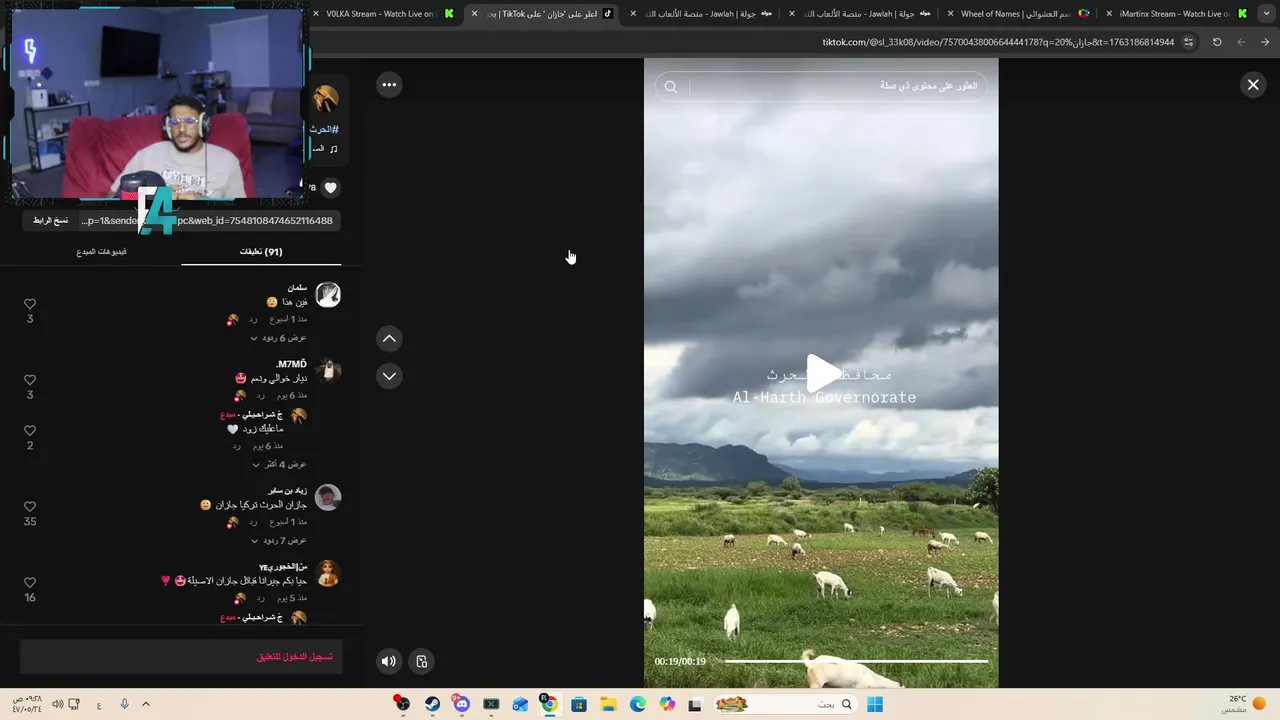Like the comment by زياد بن سافر

click(30, 507)
